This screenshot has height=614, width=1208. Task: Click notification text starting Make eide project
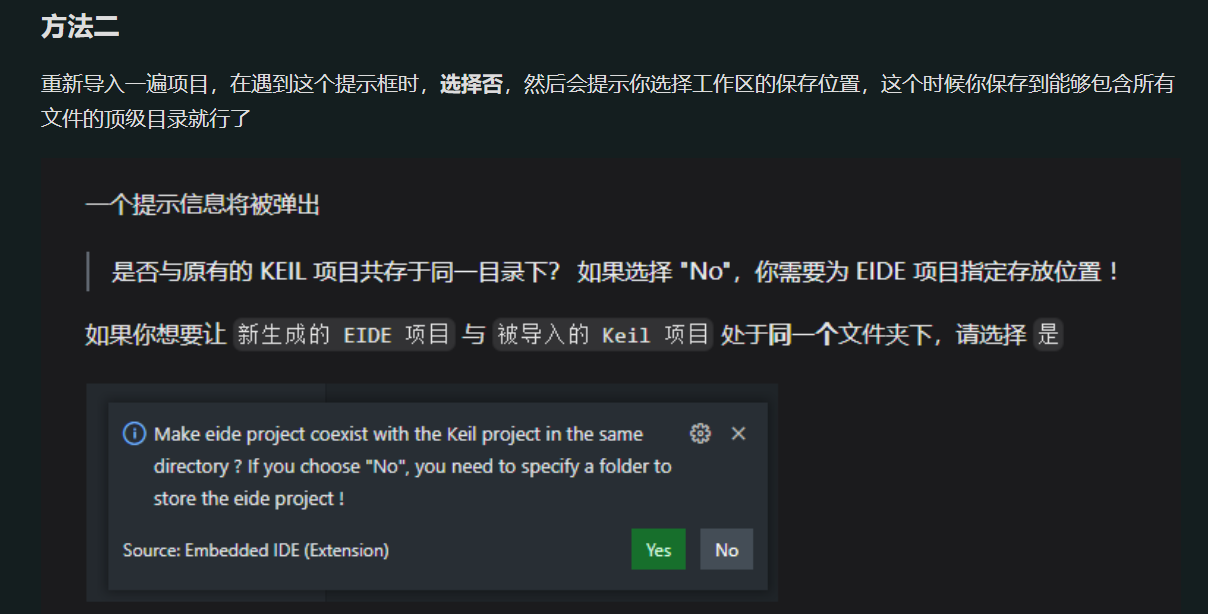pos(399,434)
